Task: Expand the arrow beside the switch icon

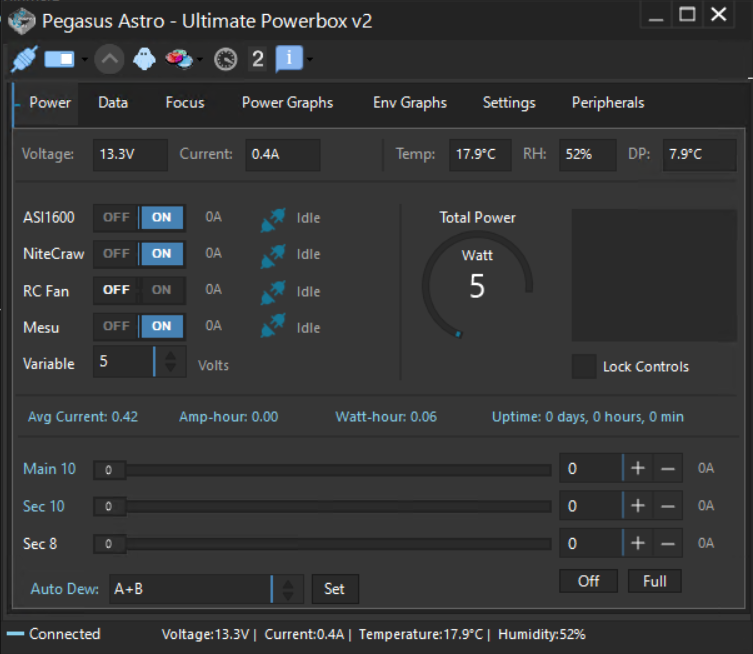Action: pyautogui.click(x=85, y=60)
